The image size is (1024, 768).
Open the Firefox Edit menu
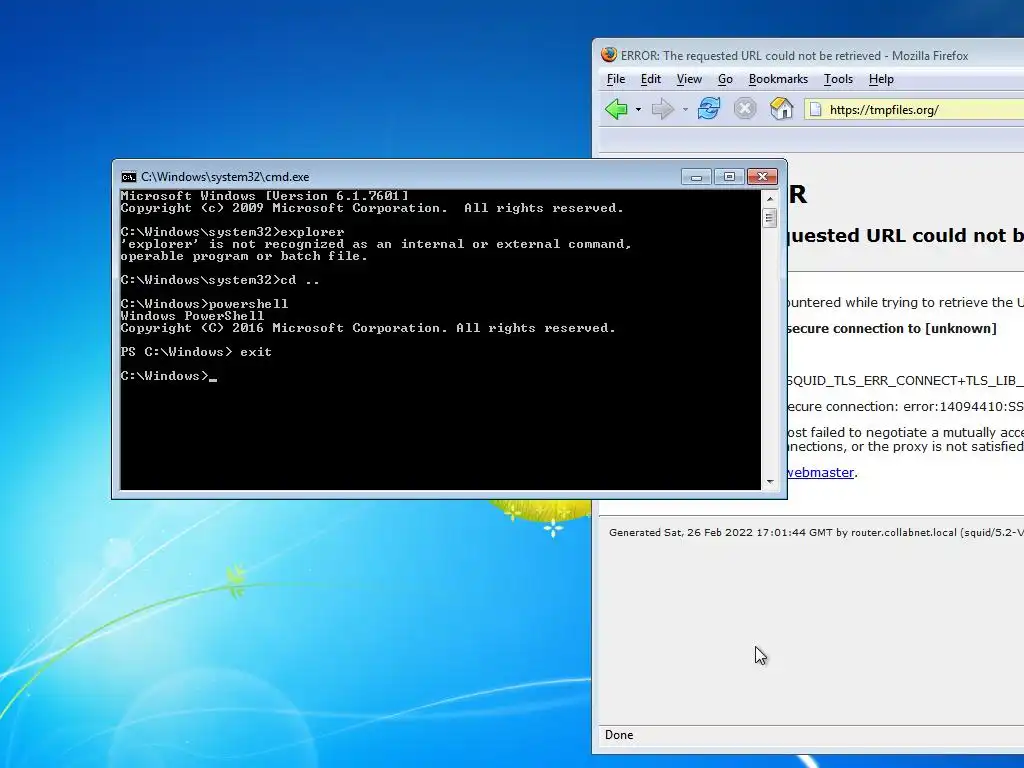650,79
